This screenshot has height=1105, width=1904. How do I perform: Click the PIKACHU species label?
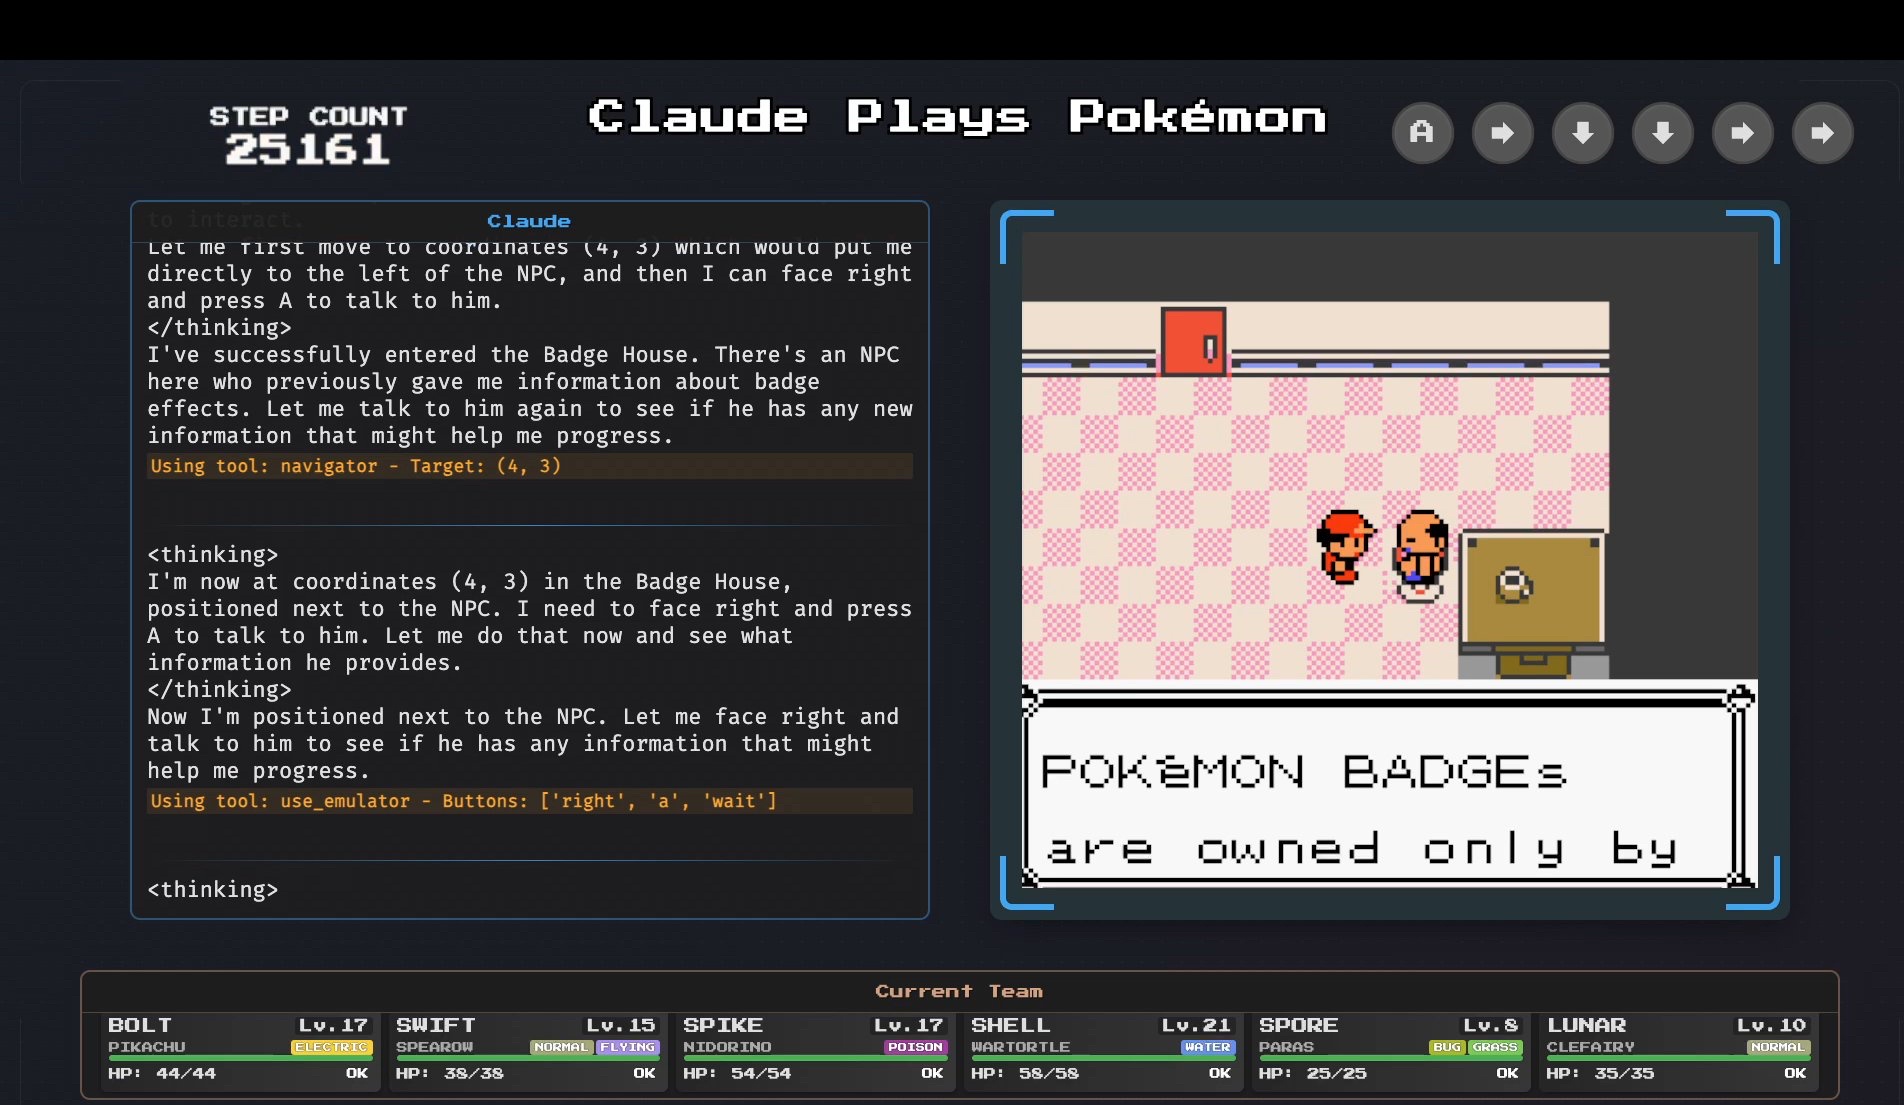147,1047
